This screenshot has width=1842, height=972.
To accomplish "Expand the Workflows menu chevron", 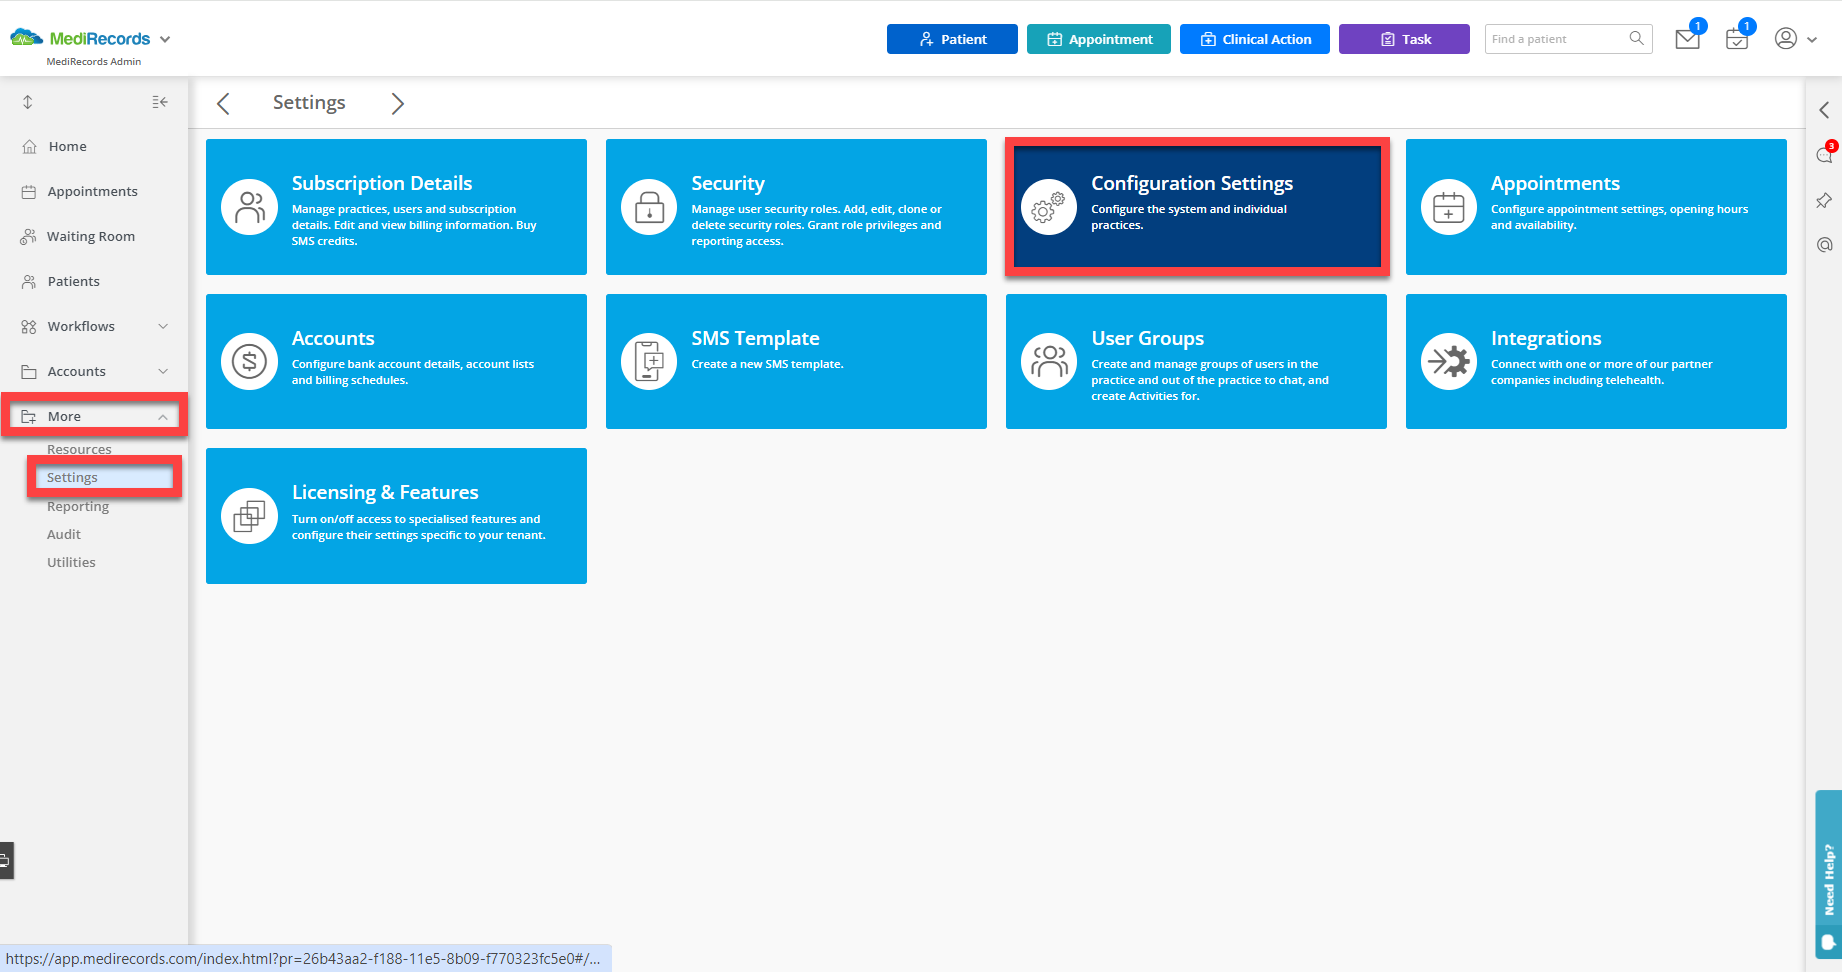I will (x=163, y=326).
